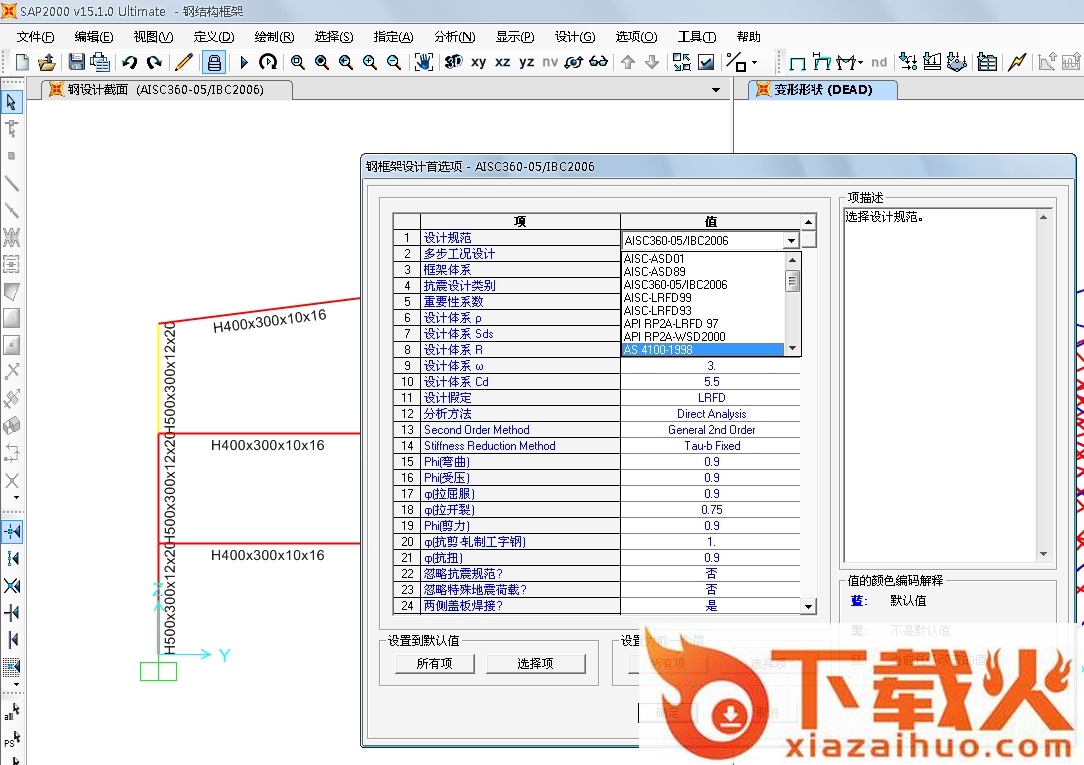
Task: Expand the show forces/stresses dropdown arrow
Action: [861, 63]
